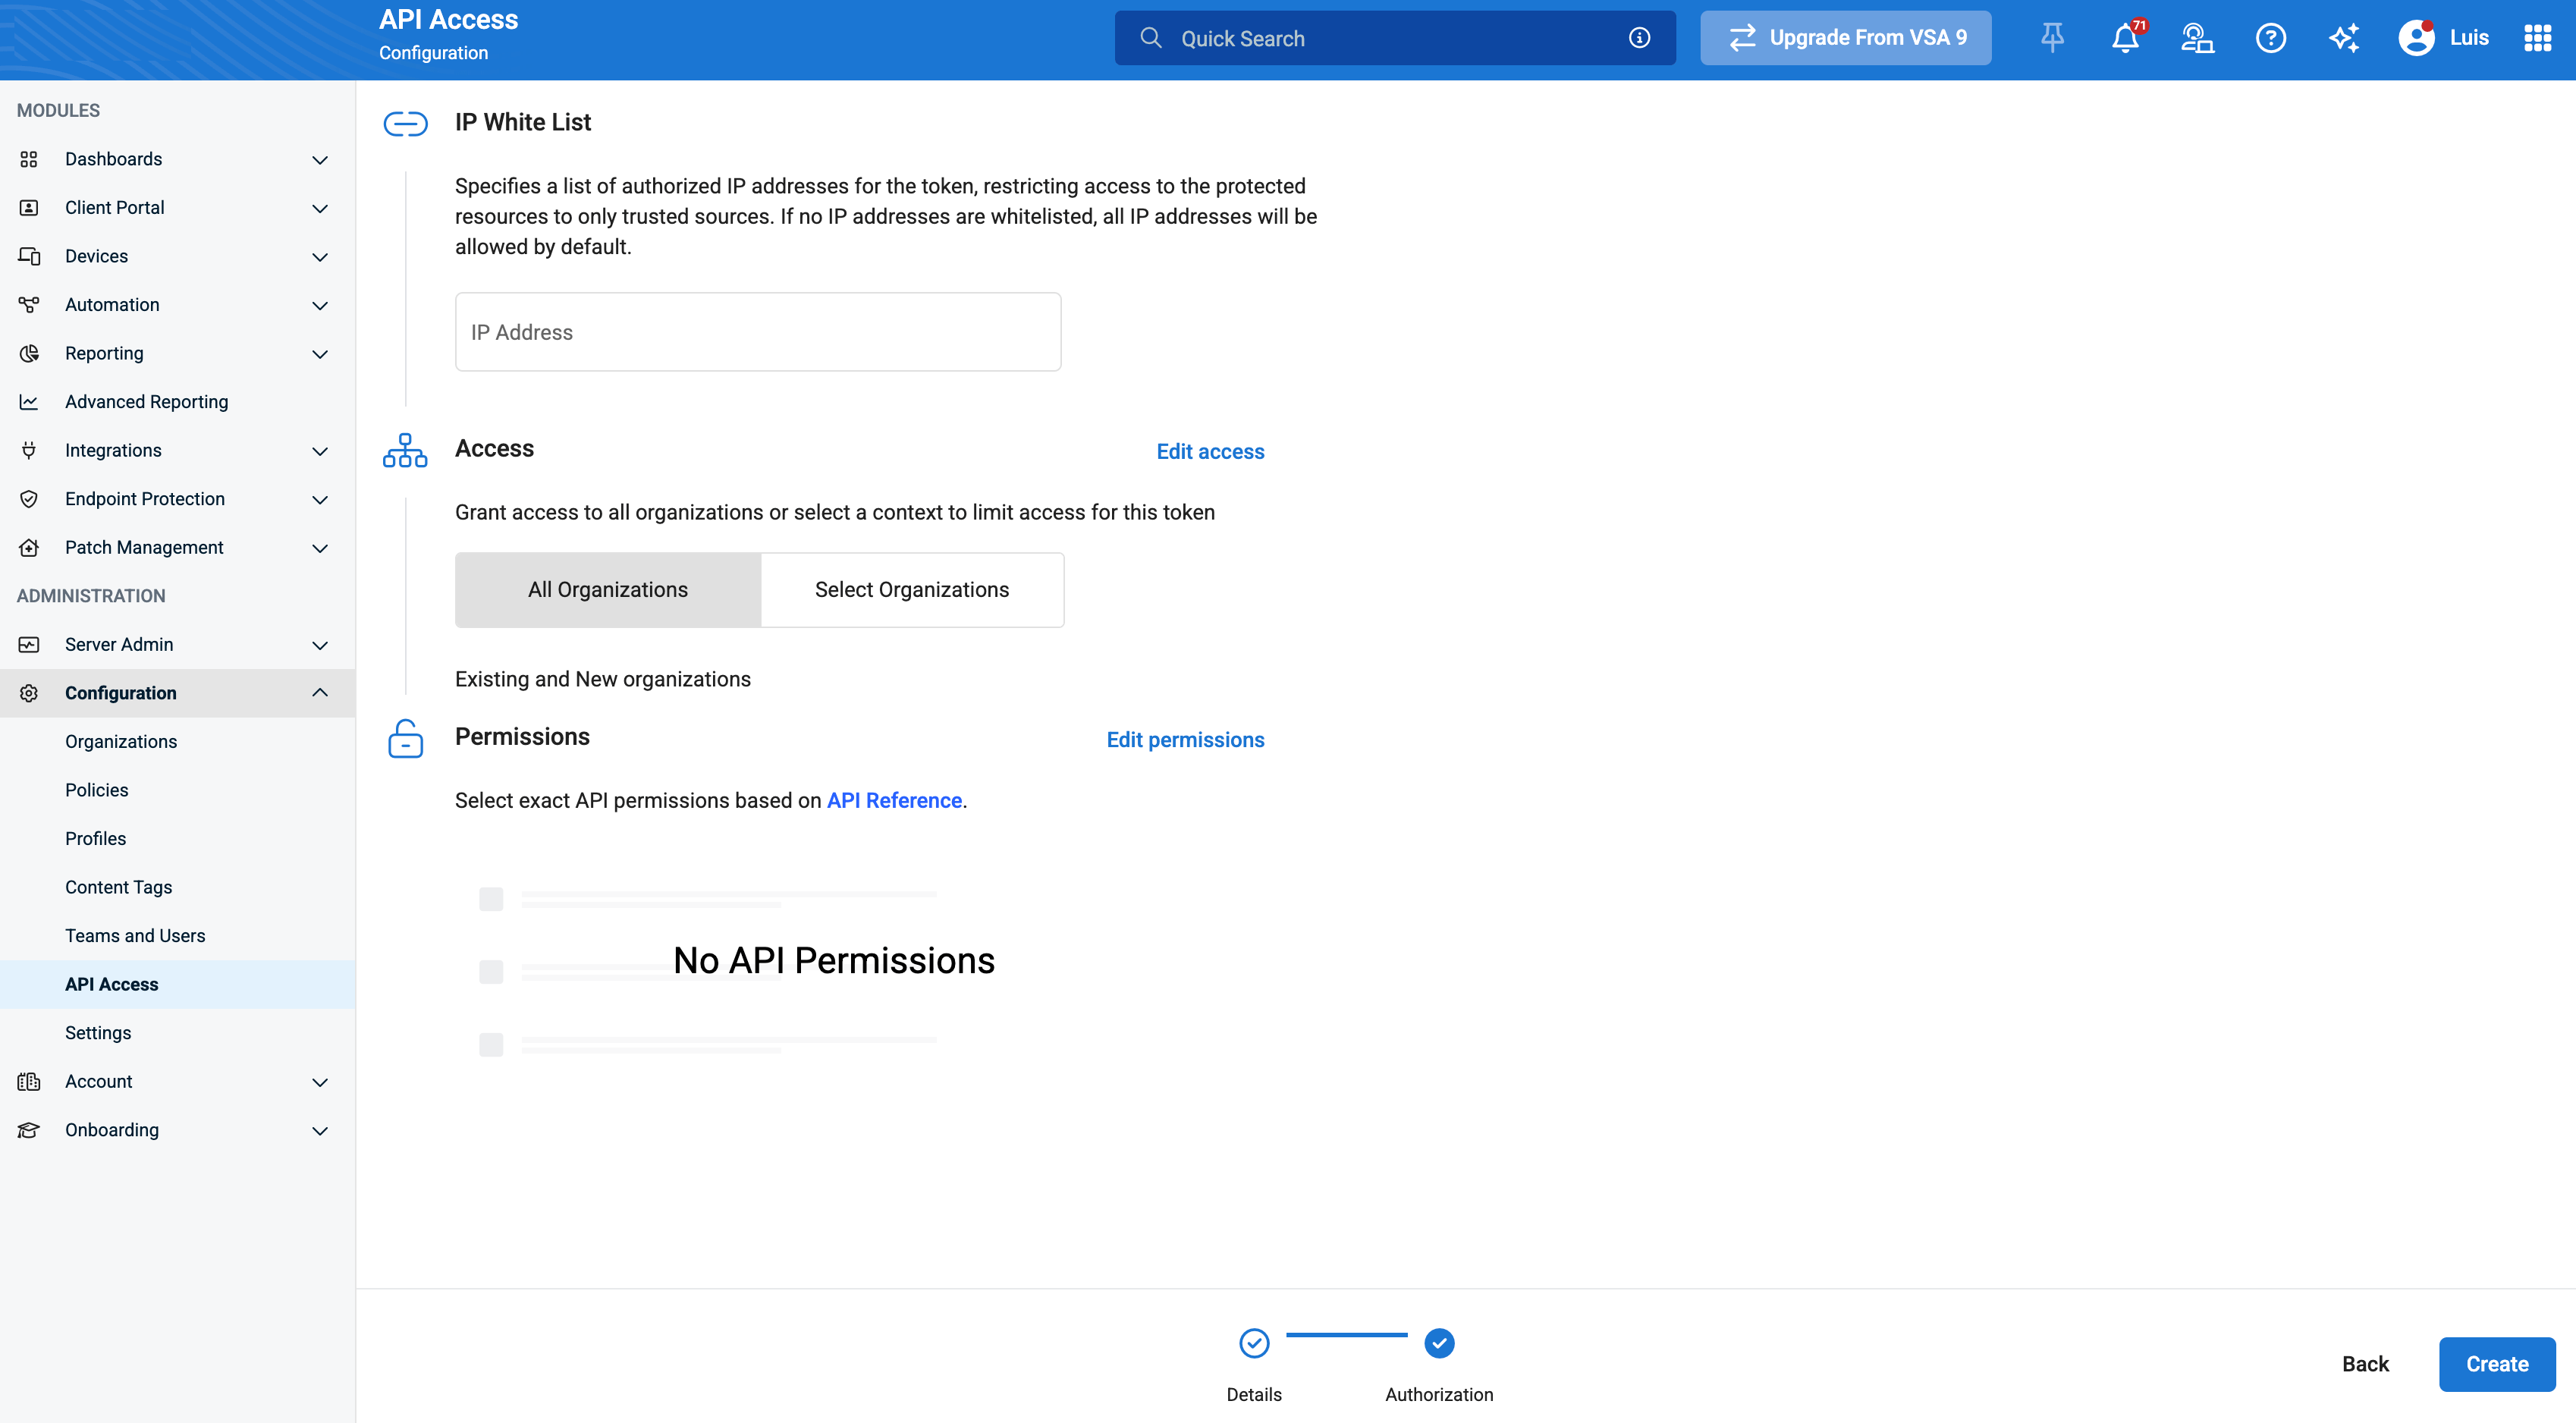
Task: Click the Reporting pie chart icon
Action: 29,353
